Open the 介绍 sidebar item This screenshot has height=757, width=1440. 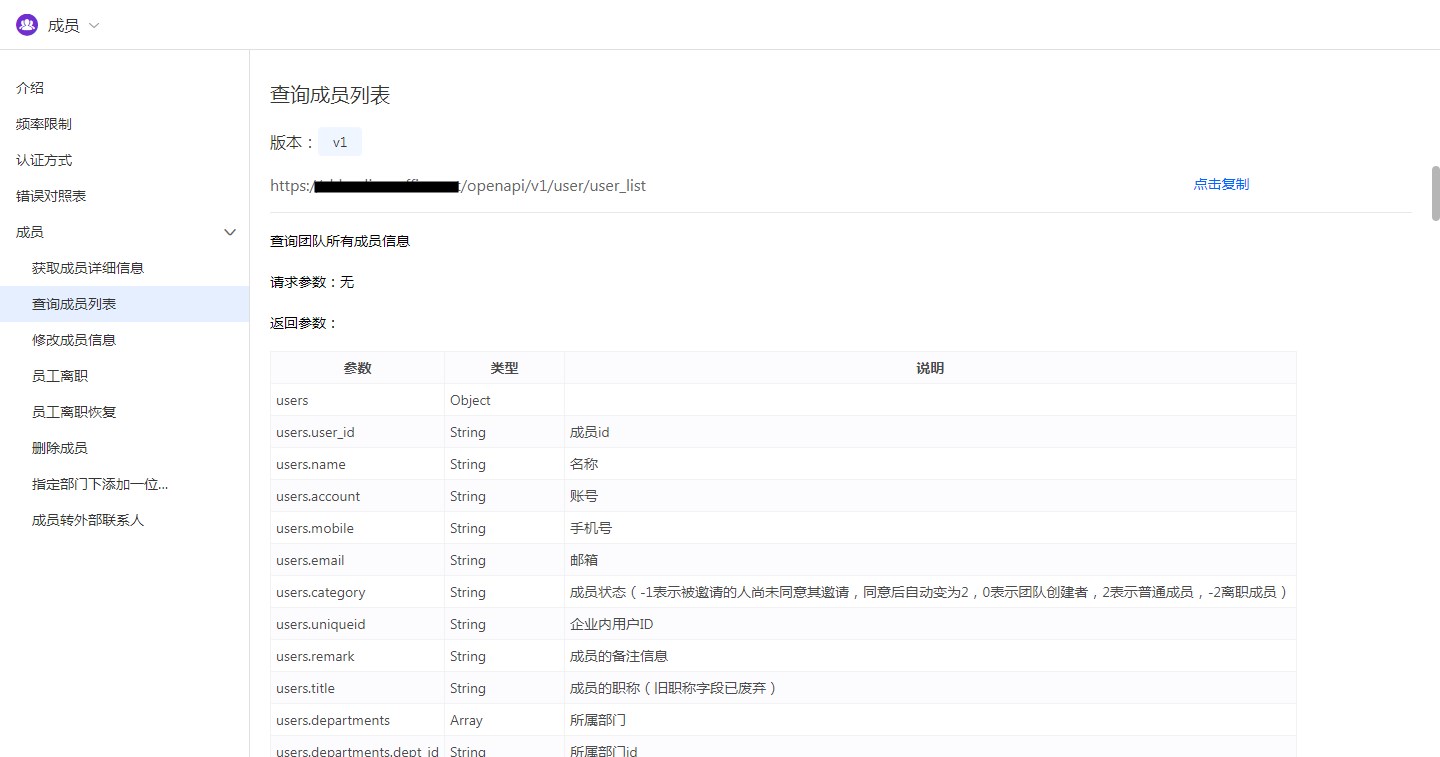(x=30, y=88)
